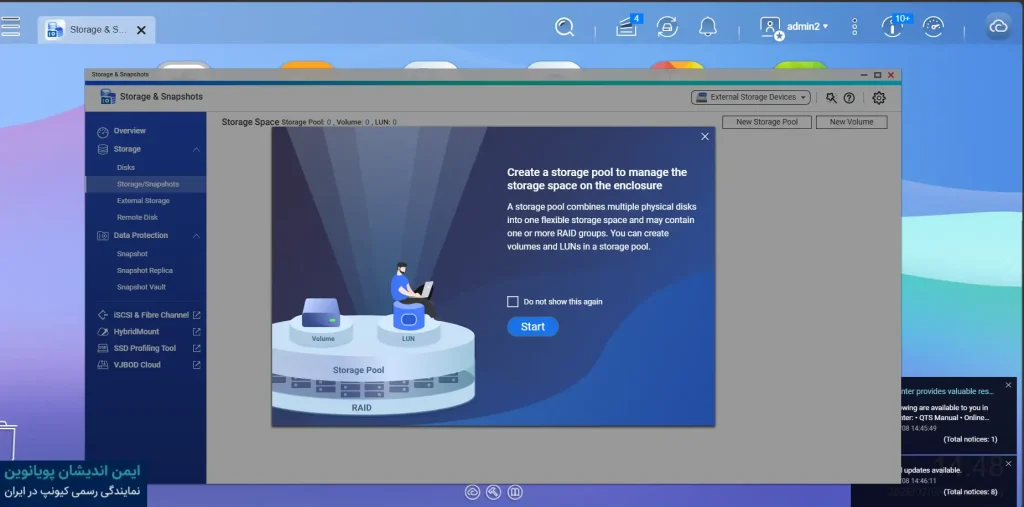Click the Start button in the dialog

tap(533, 327)
